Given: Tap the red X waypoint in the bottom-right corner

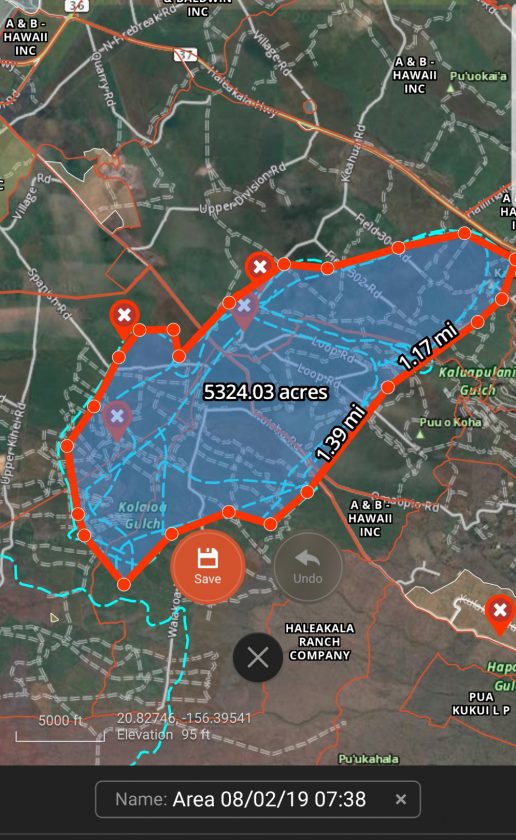Looking at the screenshot, I should pos(500,612).
